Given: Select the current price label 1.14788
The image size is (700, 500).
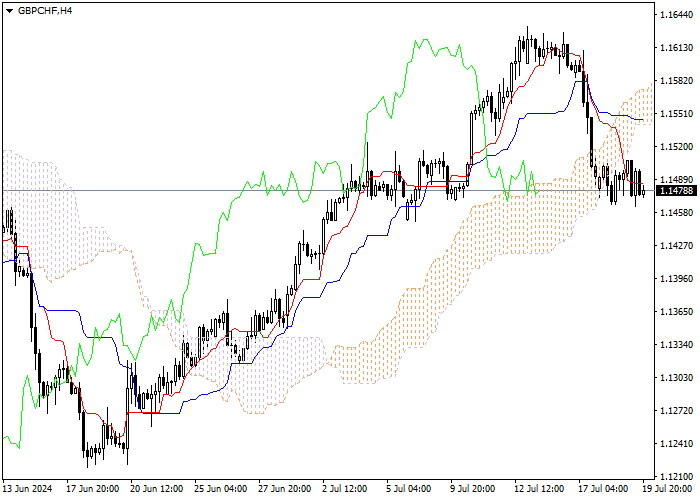Looking at the screenshot, I should click(x=676, y=191).
